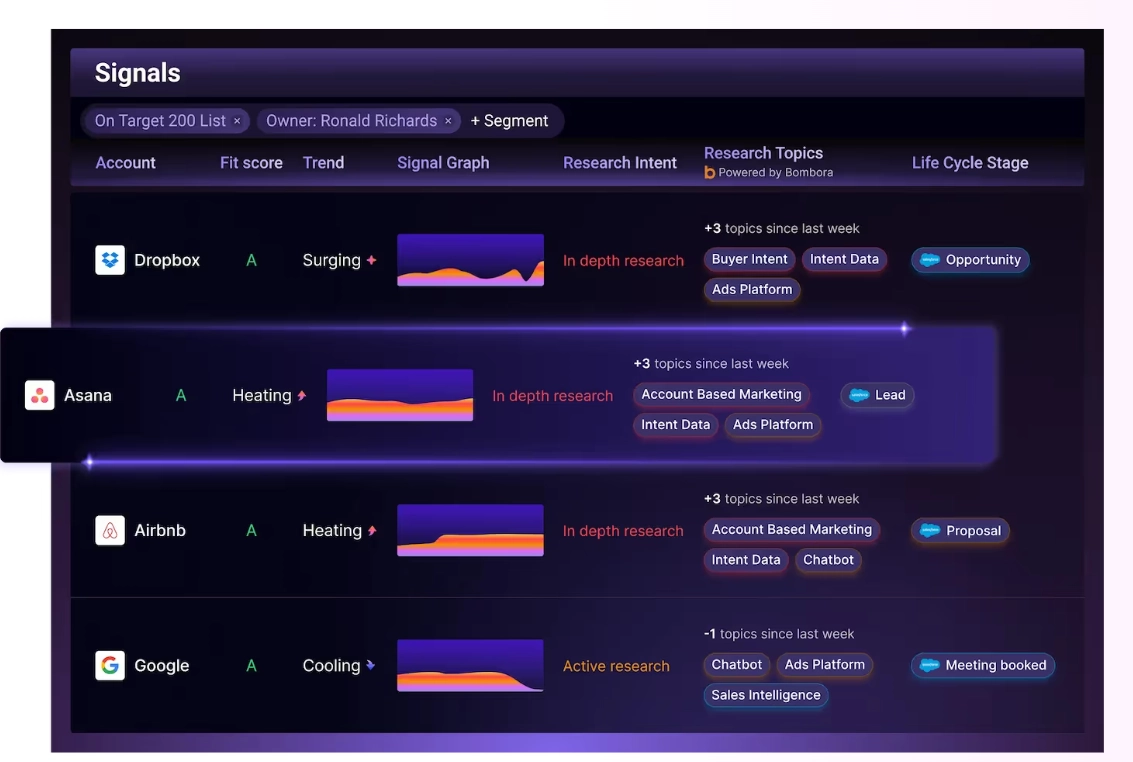Click Dropbox's In depth research status

click(x=623, y=261)
